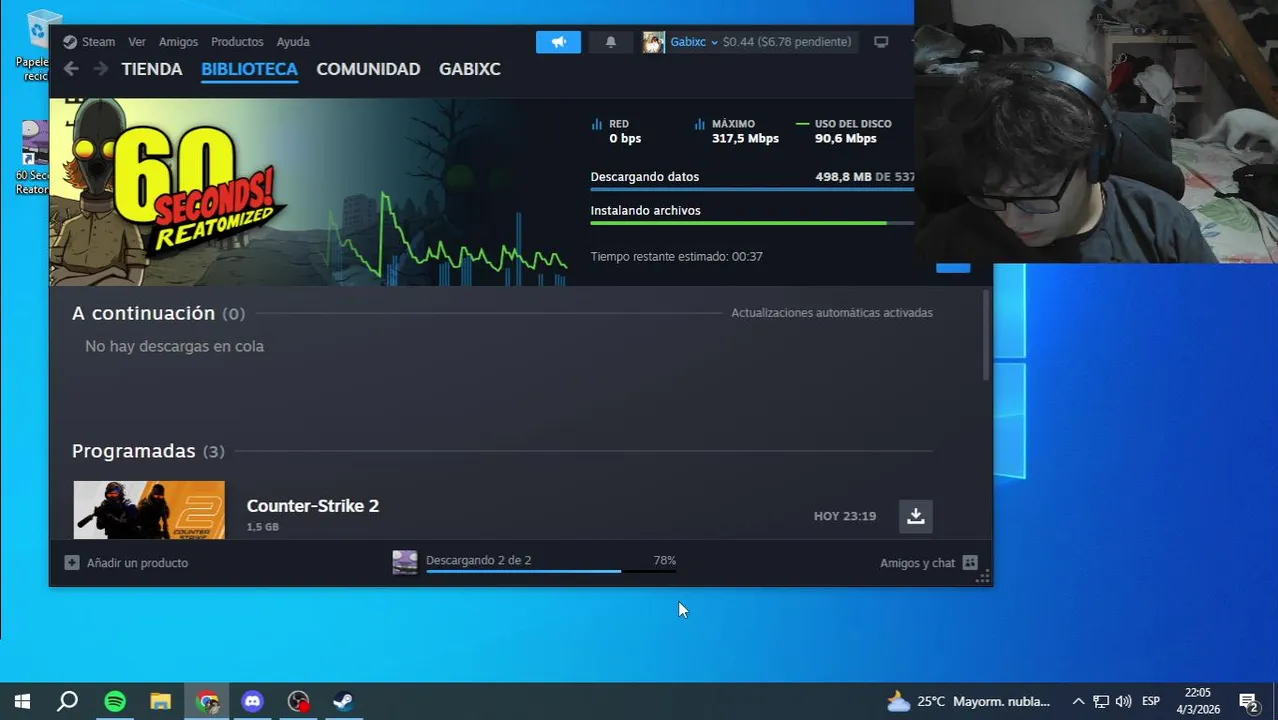Open Discord from the taskbar
This screenshot has height=720, width=1278.
(x=253, y=701)
